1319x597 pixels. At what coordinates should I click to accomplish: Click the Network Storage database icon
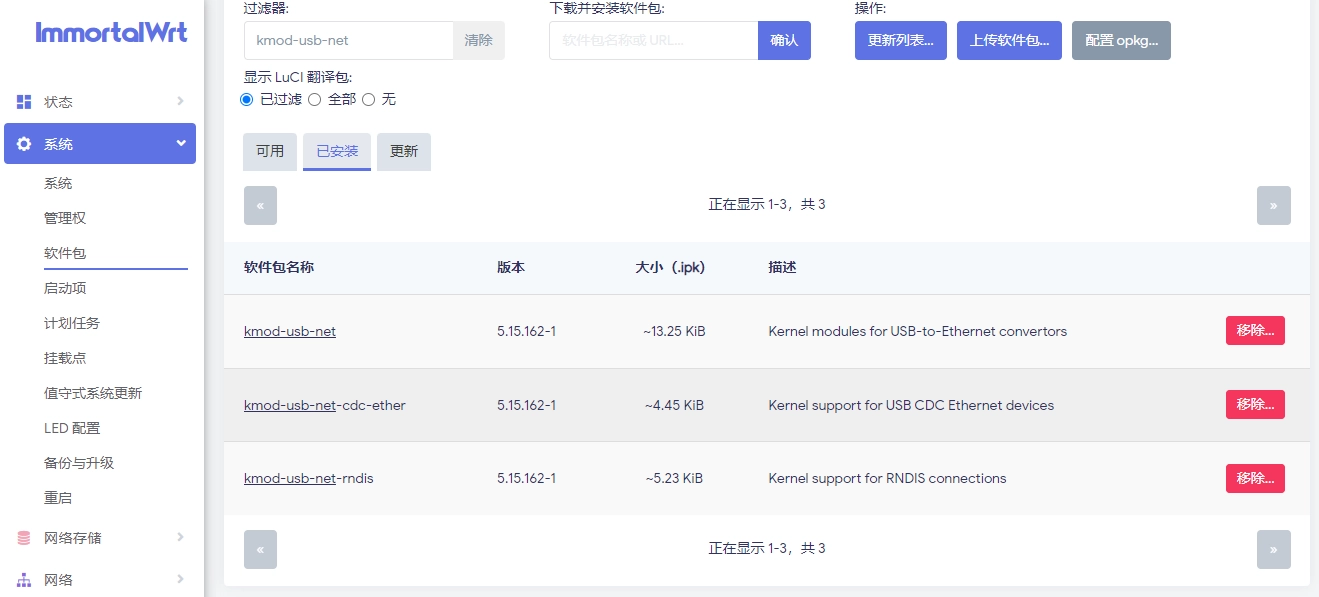(24, 538)
